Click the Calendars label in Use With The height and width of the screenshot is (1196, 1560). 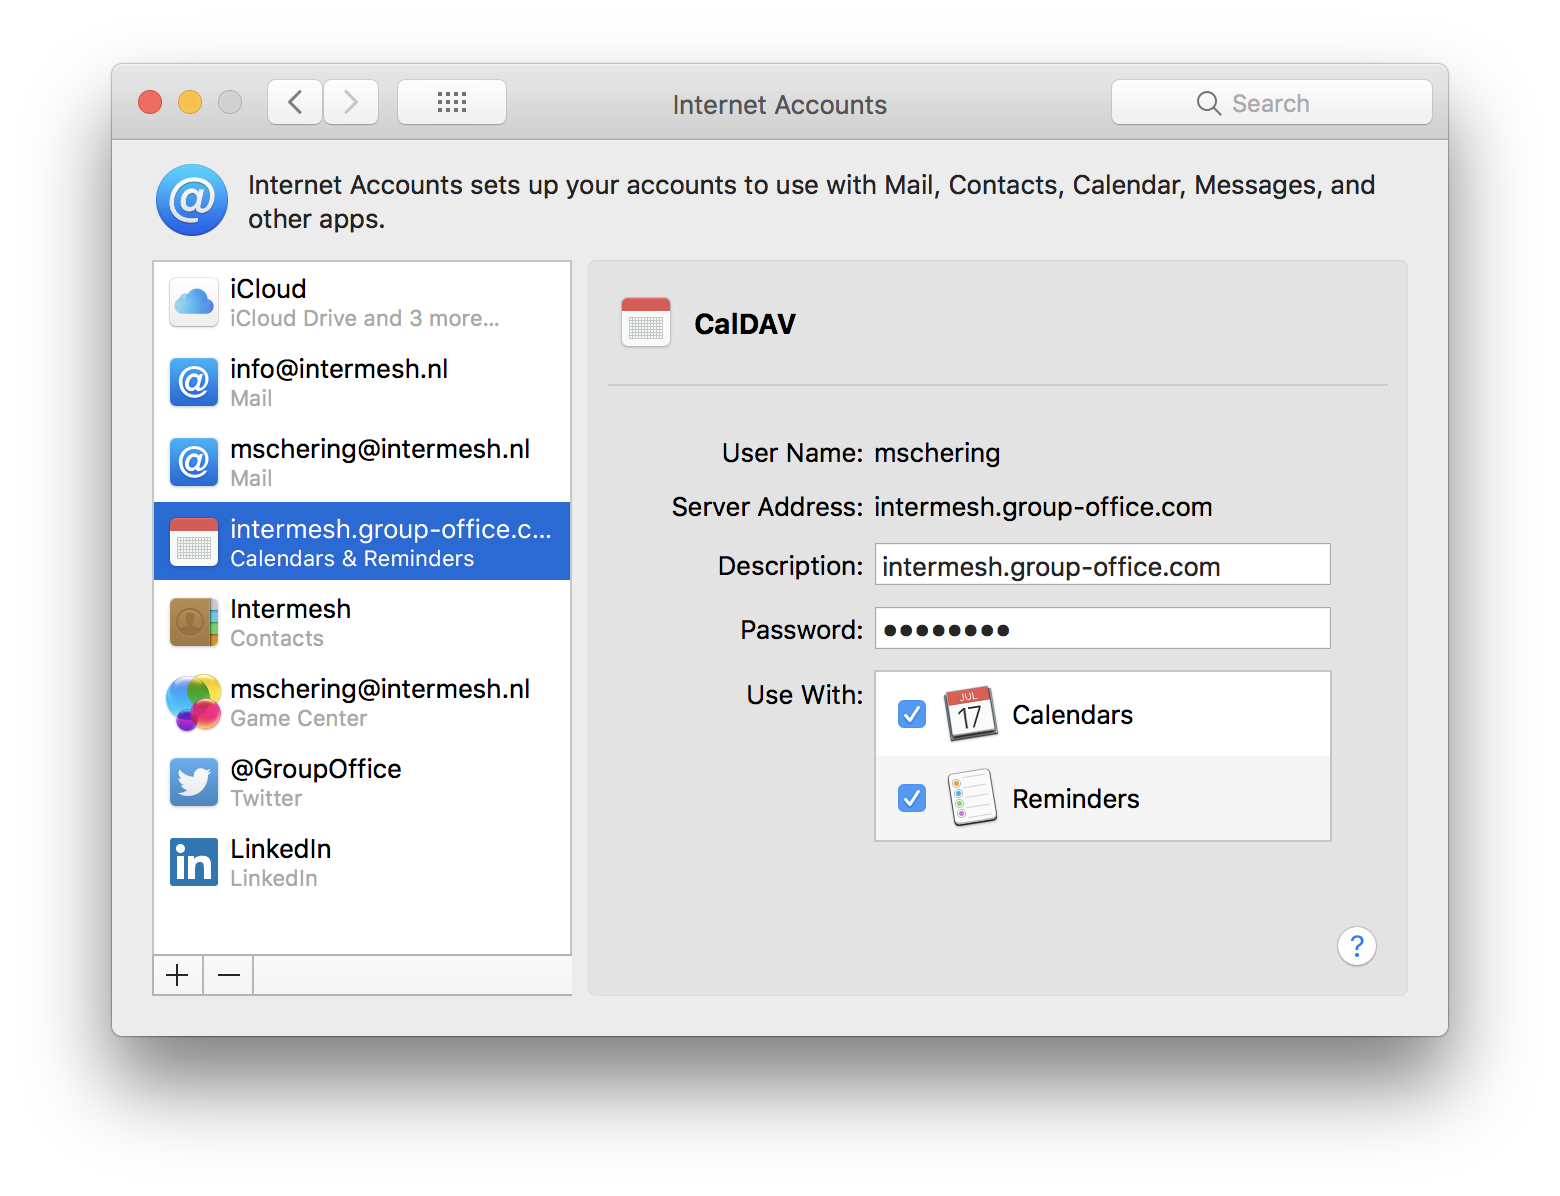(1073, 715)
